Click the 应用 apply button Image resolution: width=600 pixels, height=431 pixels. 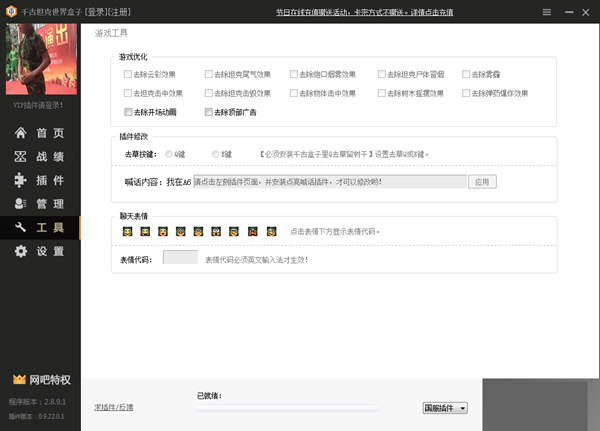(482, 182)
